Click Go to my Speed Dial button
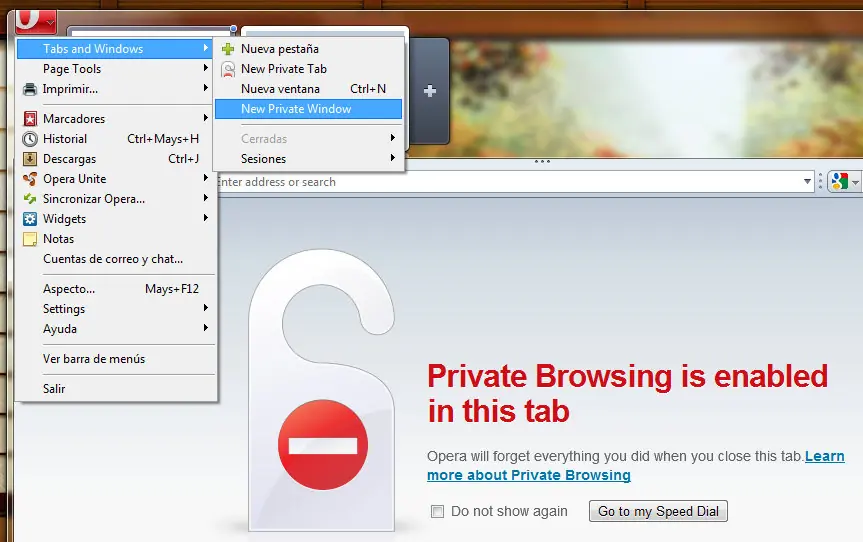This screenshot has height=542, width=863. pos(658,512)
